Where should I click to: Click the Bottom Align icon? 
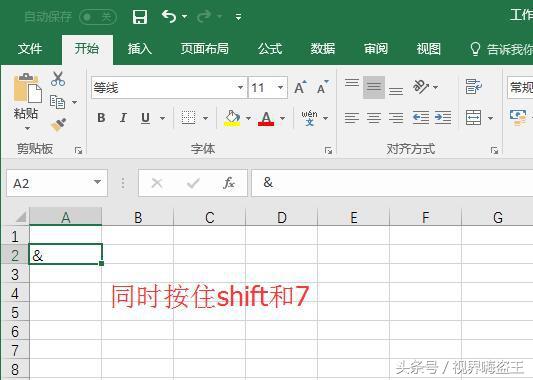click(x=396, y=91)
